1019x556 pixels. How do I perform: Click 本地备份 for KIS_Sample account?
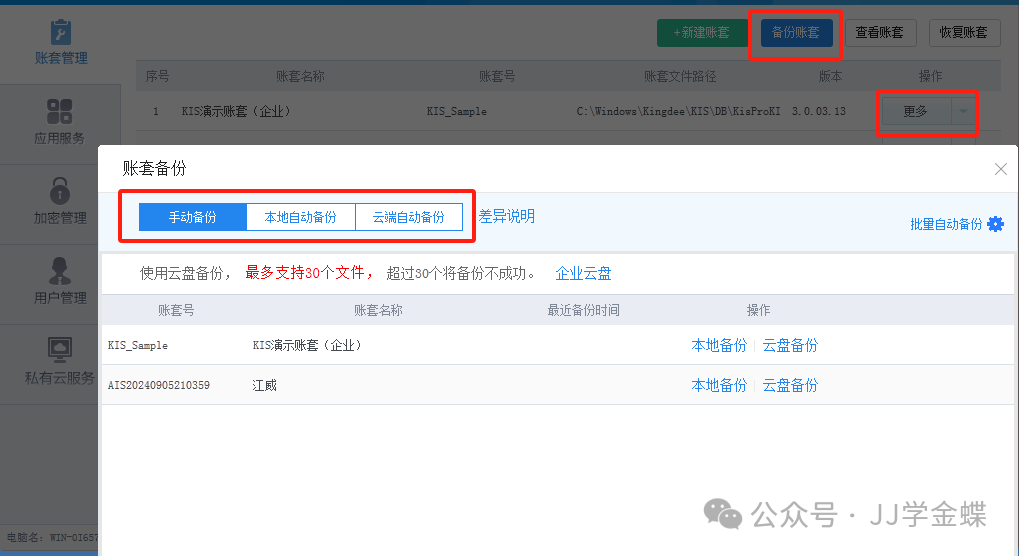click(719, 345)
